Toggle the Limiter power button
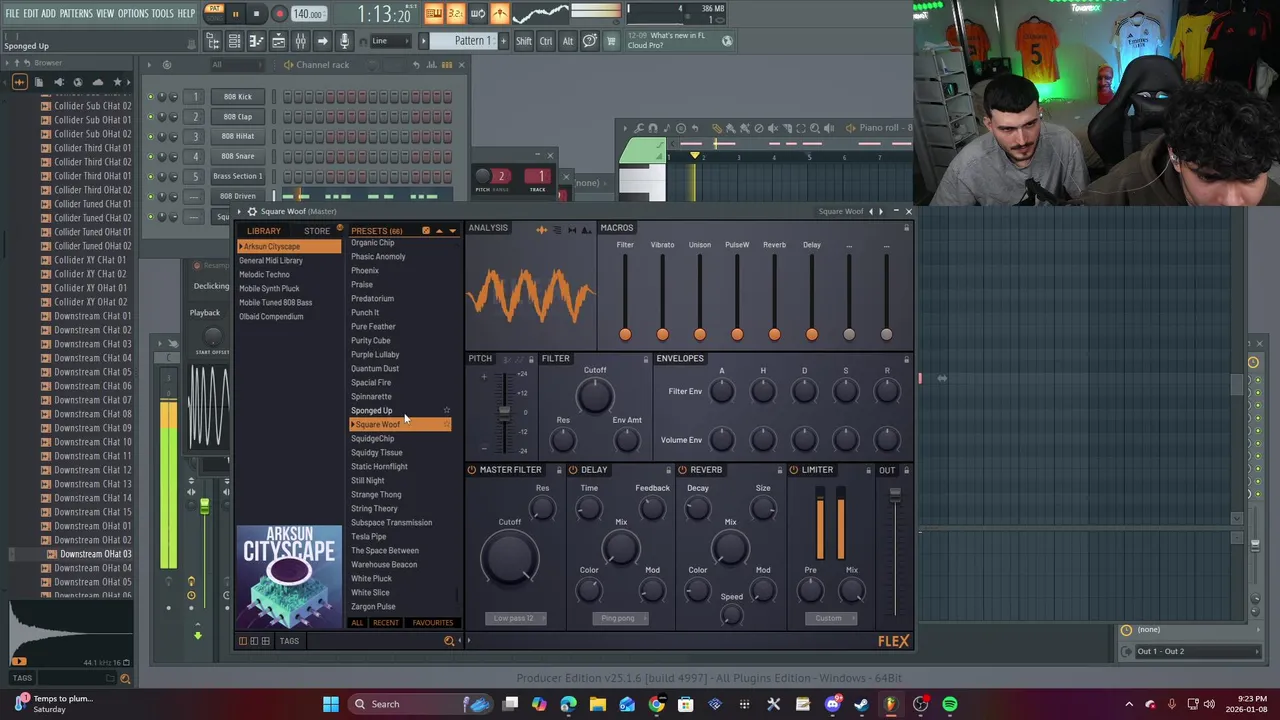This screenshot has width=1280, height=720. pyautogui.click(x=794, y=470)
